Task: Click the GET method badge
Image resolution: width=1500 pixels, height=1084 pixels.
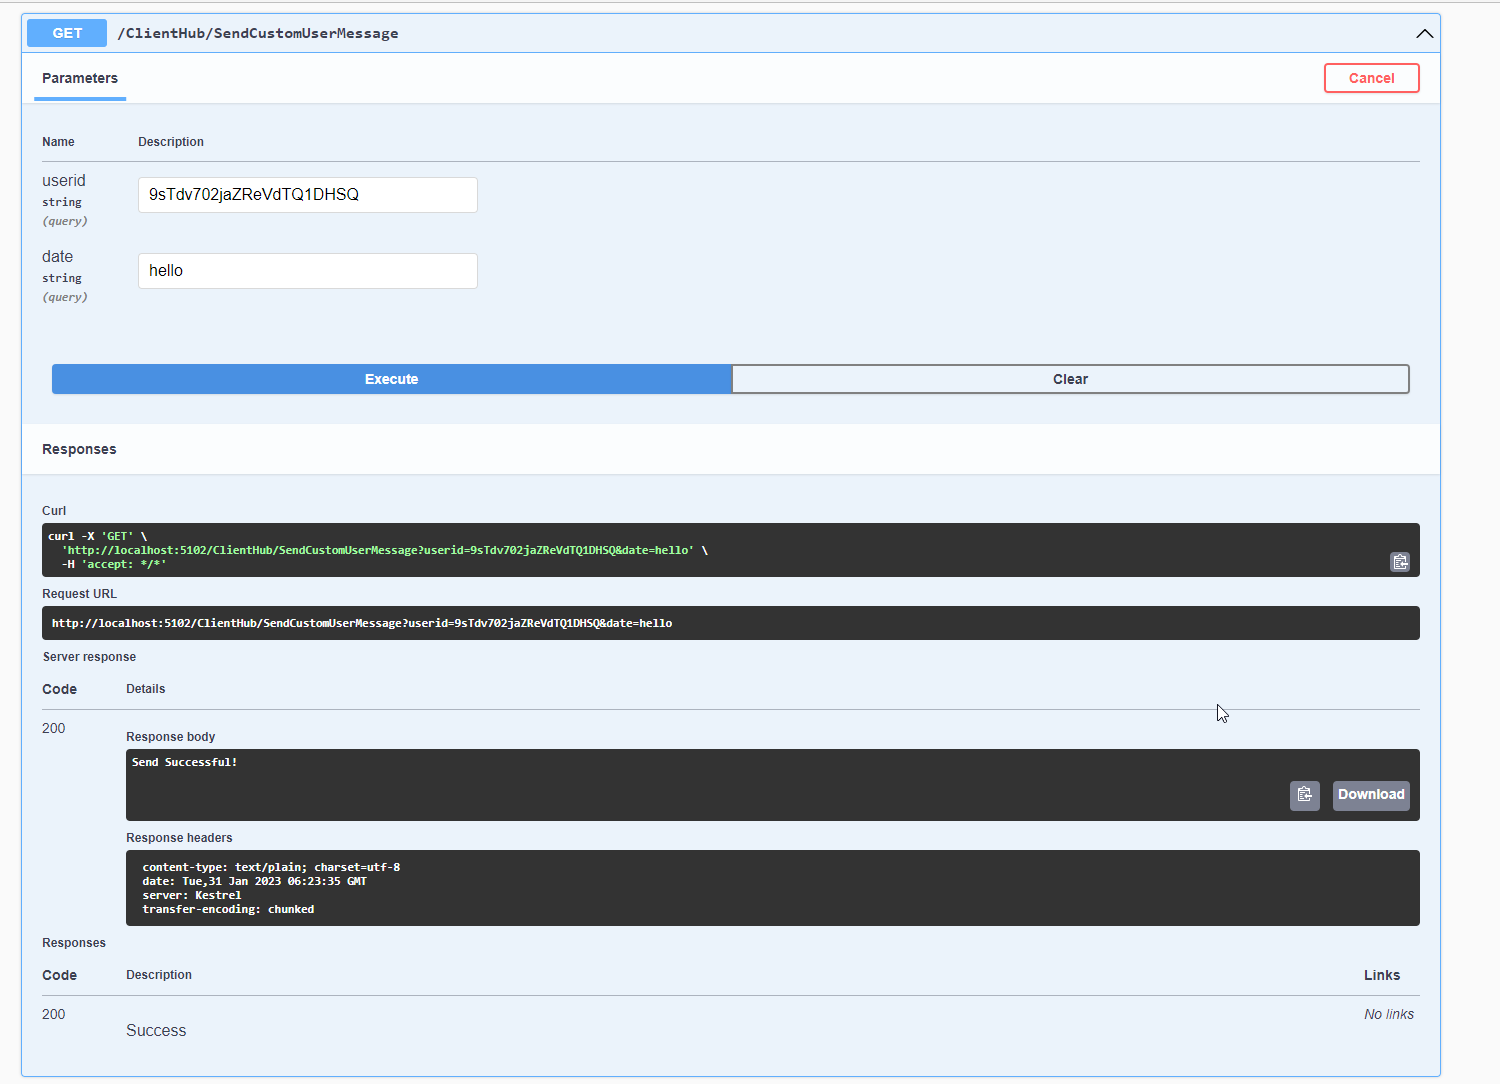Action: tap(67, 33)
